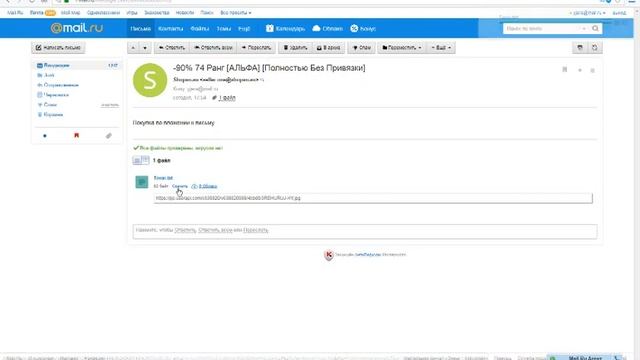
Task: Click the Переслать forward button
Action: (256, 48)
